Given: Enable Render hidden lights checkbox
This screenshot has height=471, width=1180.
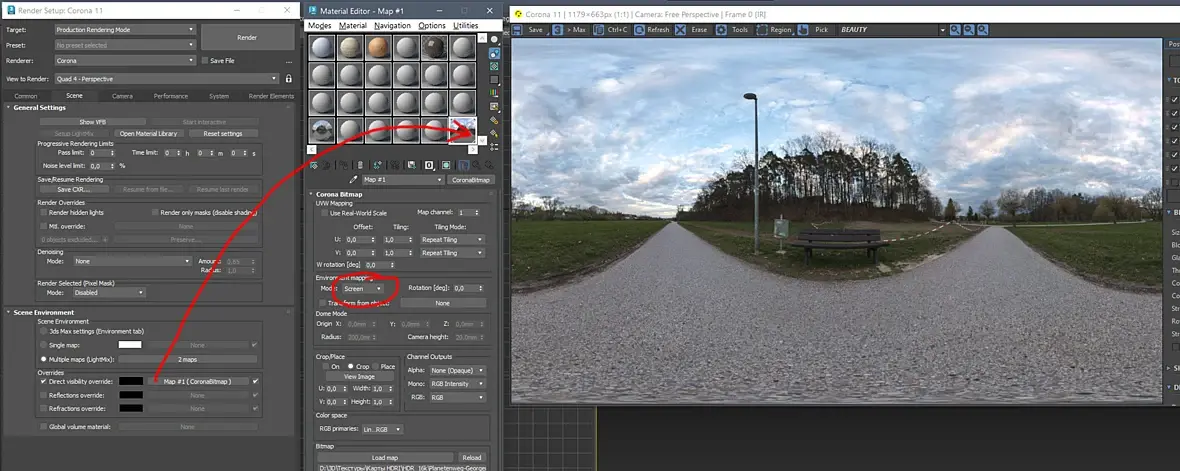Looking at the screenshot, I should tap(44, 213).
